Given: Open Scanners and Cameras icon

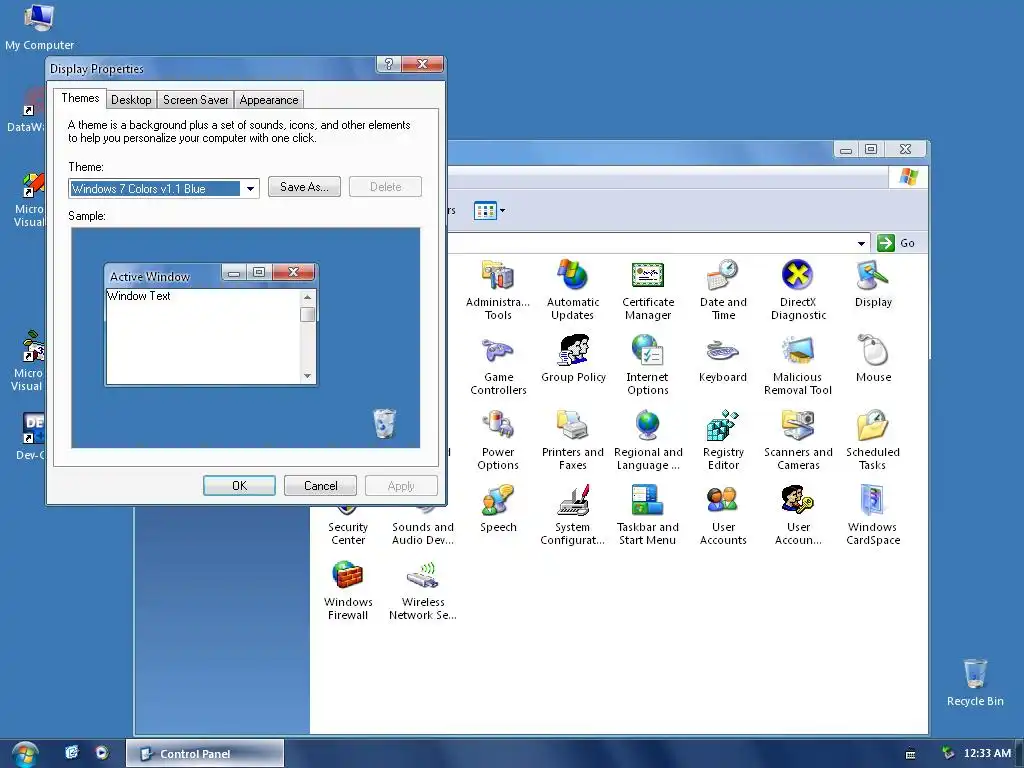Looking at the screenshot, I should tap(798, 440).
